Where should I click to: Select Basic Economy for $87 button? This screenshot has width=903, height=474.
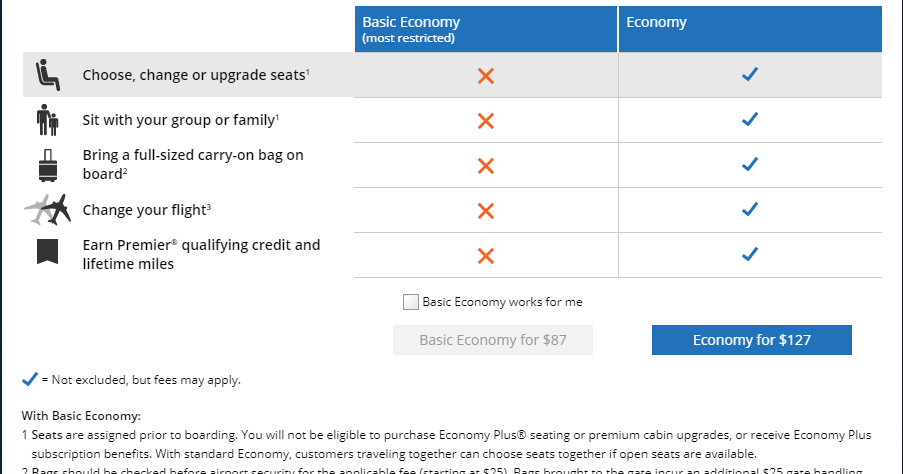(x=493, y=340)
